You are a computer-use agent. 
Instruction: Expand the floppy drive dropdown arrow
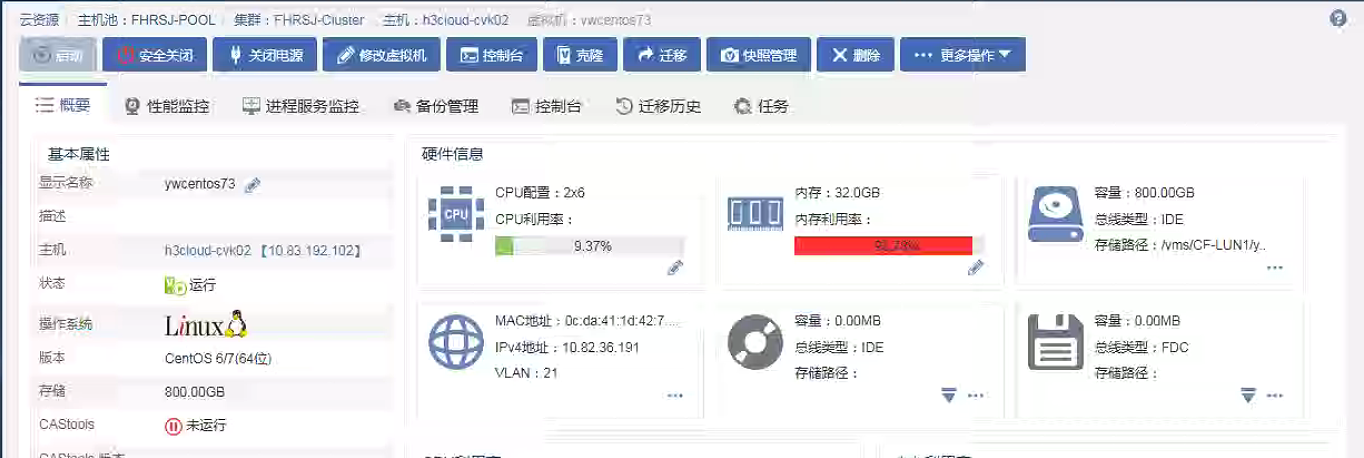click(x=1248, y=395)
